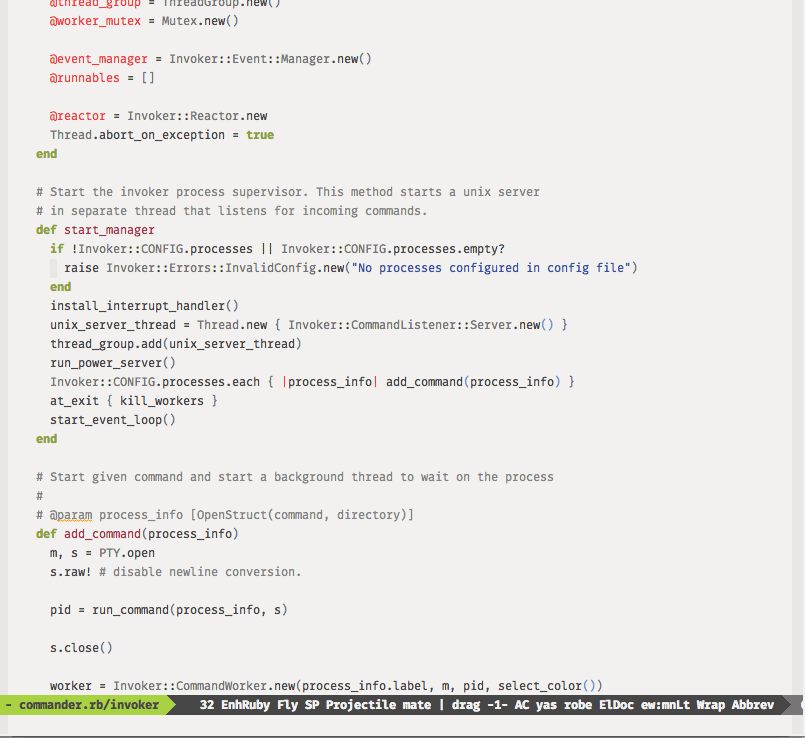Click the modified-status dash before the buffer name

[9, 705]
